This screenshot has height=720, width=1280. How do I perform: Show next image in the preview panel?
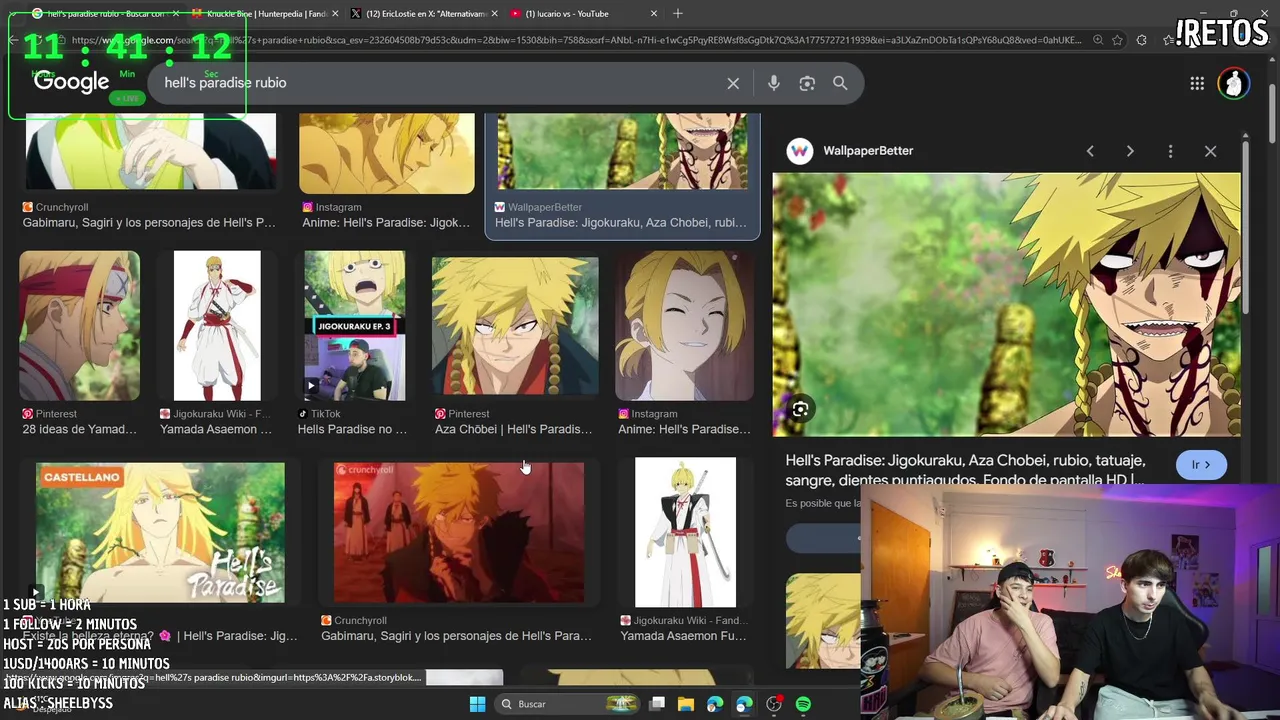[1130, 151]
